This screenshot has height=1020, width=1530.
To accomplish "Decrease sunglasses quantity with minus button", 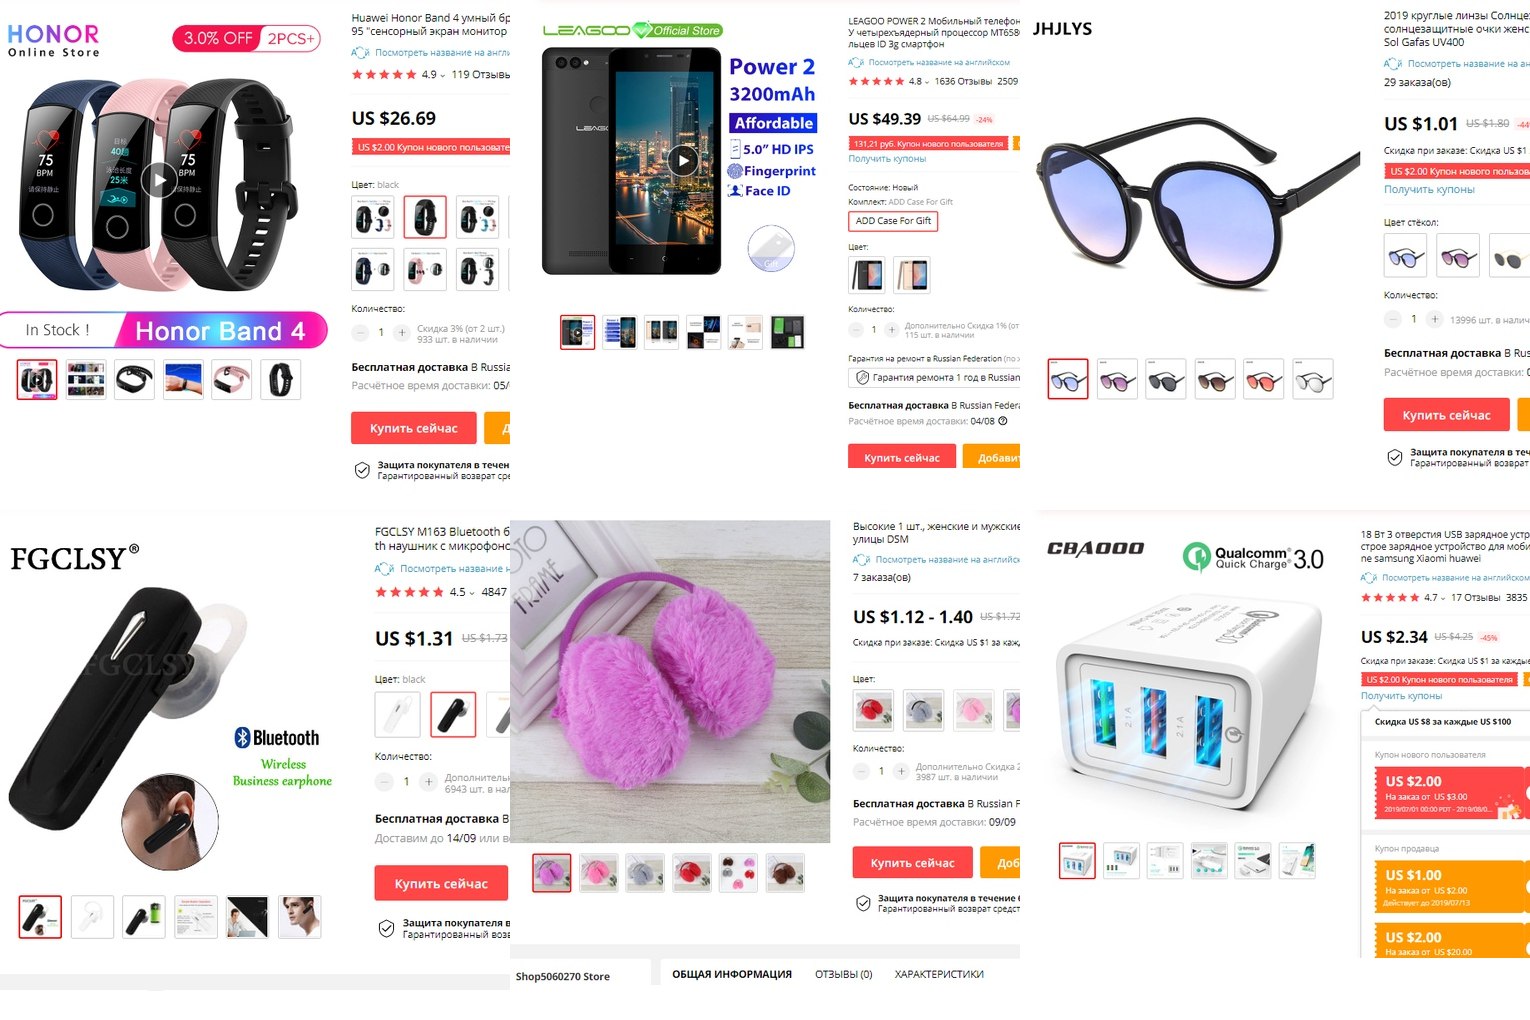I will (x=1392, y=319).
